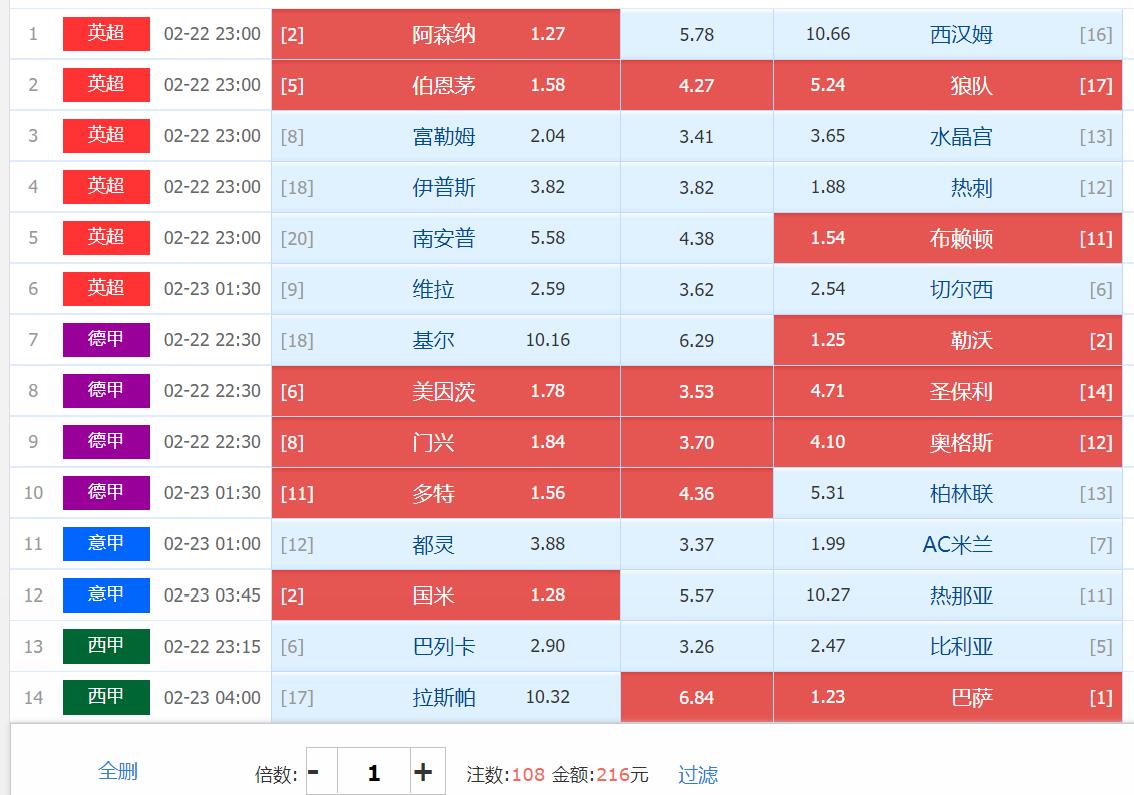Screen dimensions: 1134x795
Task: Deselect draw odds 6.84 in row 14
Action: [x=696, y=697]
